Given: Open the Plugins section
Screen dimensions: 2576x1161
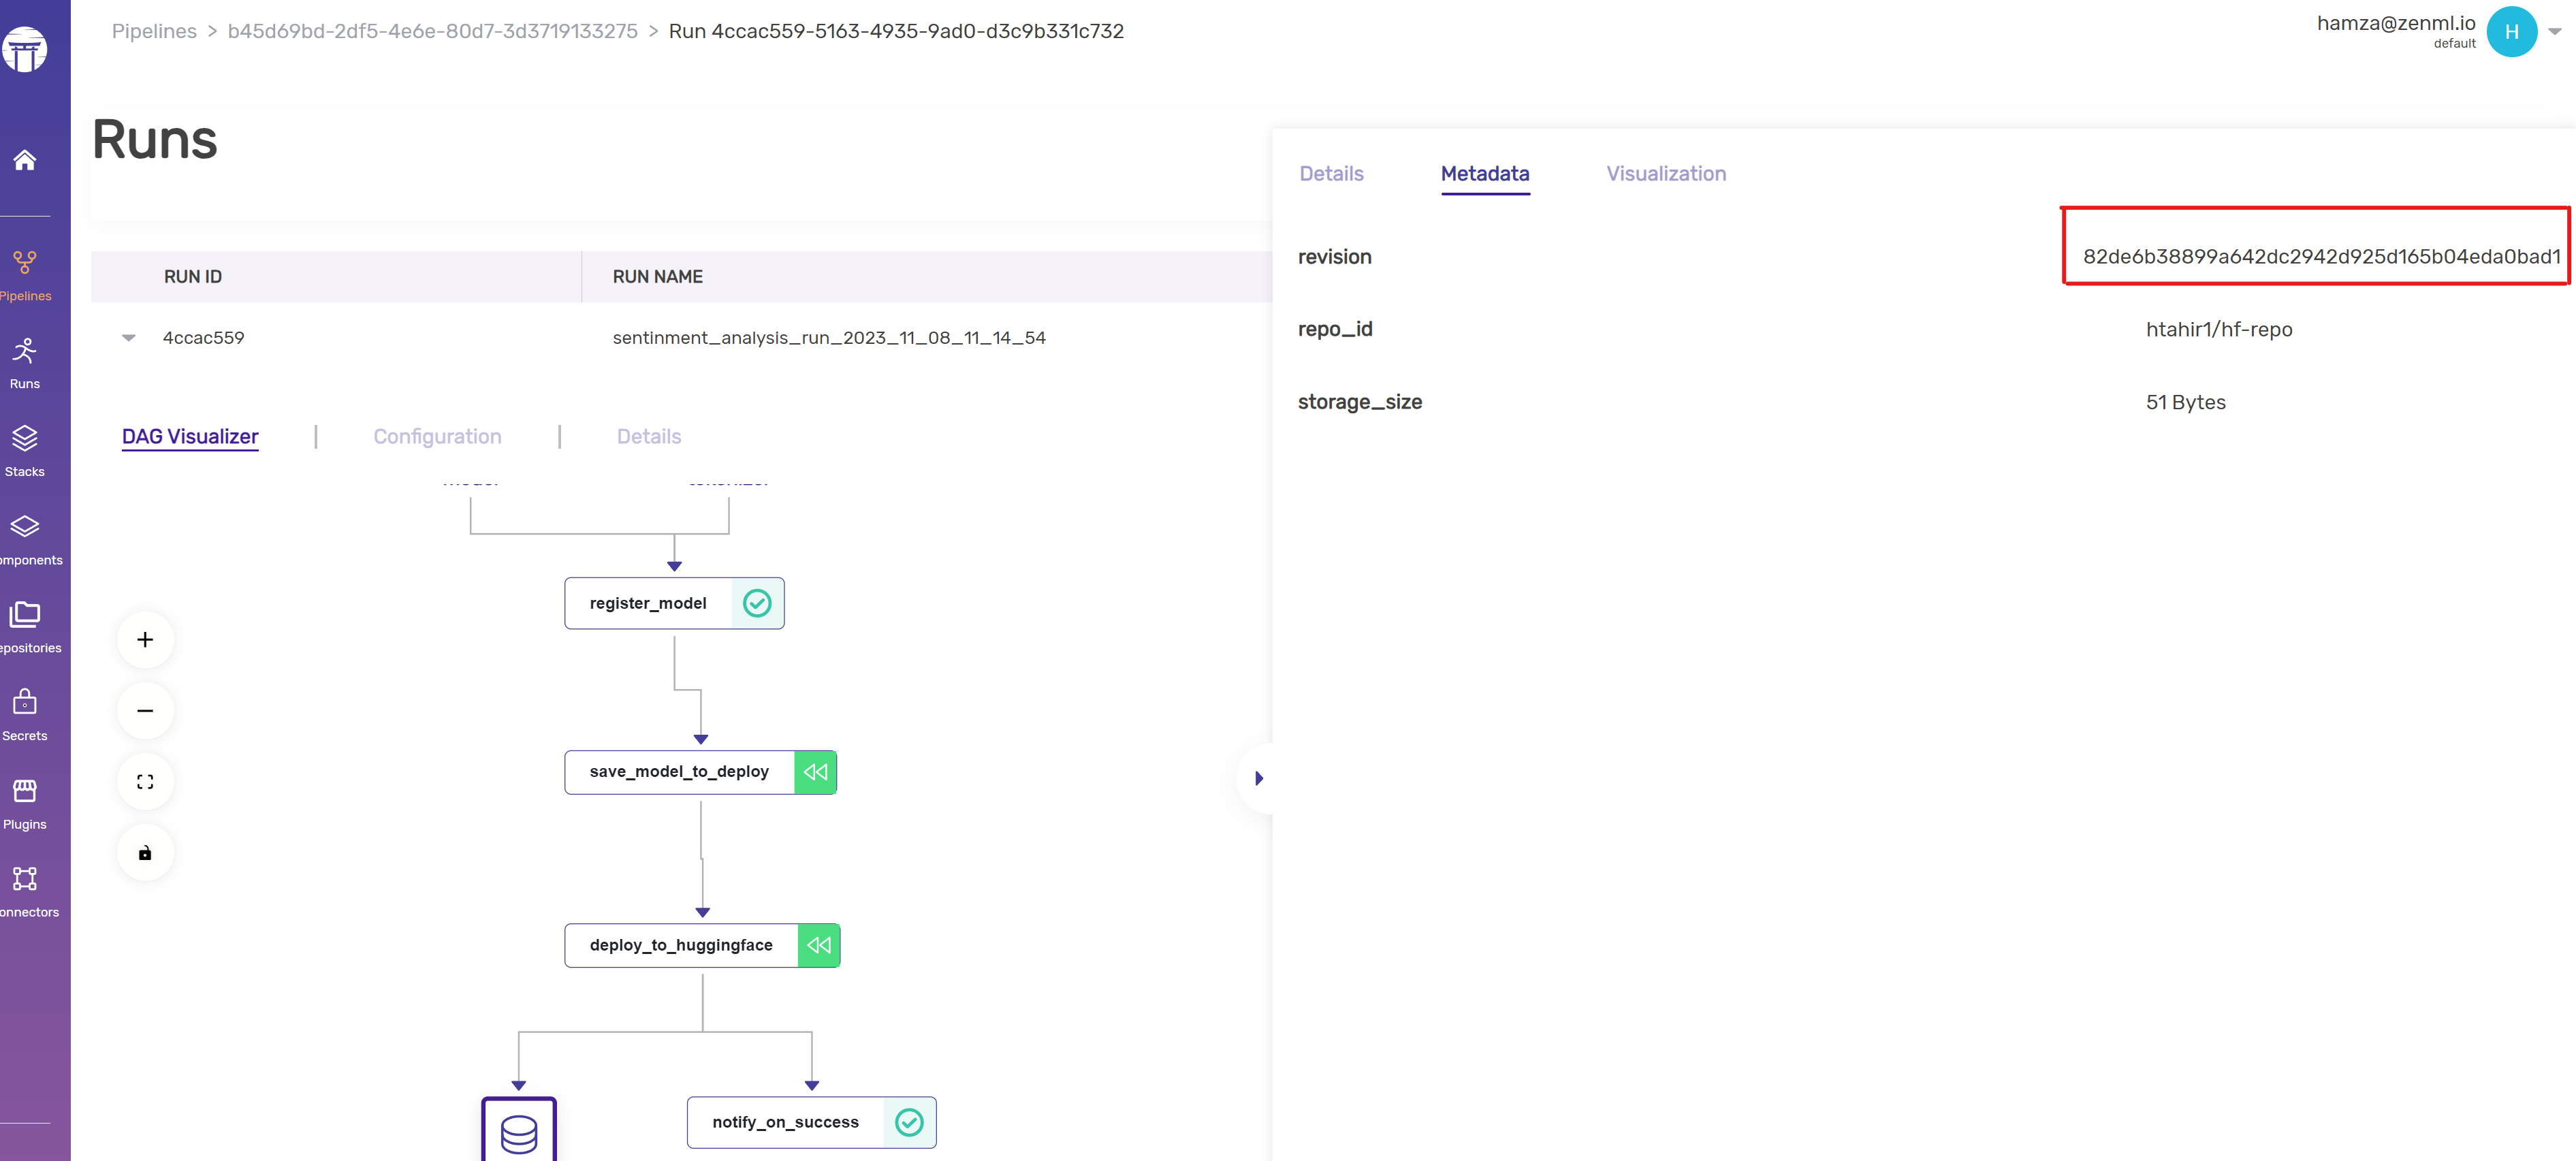Looking at the screenshot, I should 25,802.
